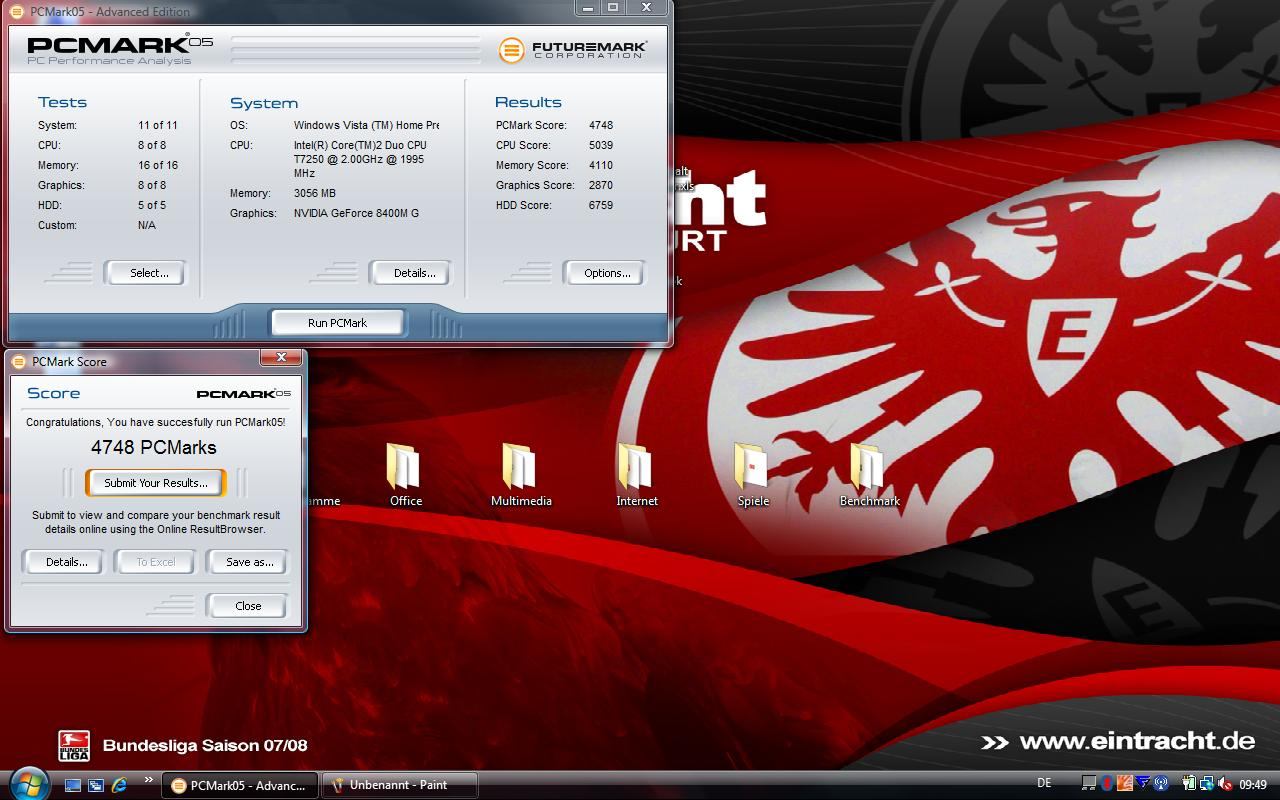Click the memory value 3056 MB
1280x800 pixels.
(315, 193)
